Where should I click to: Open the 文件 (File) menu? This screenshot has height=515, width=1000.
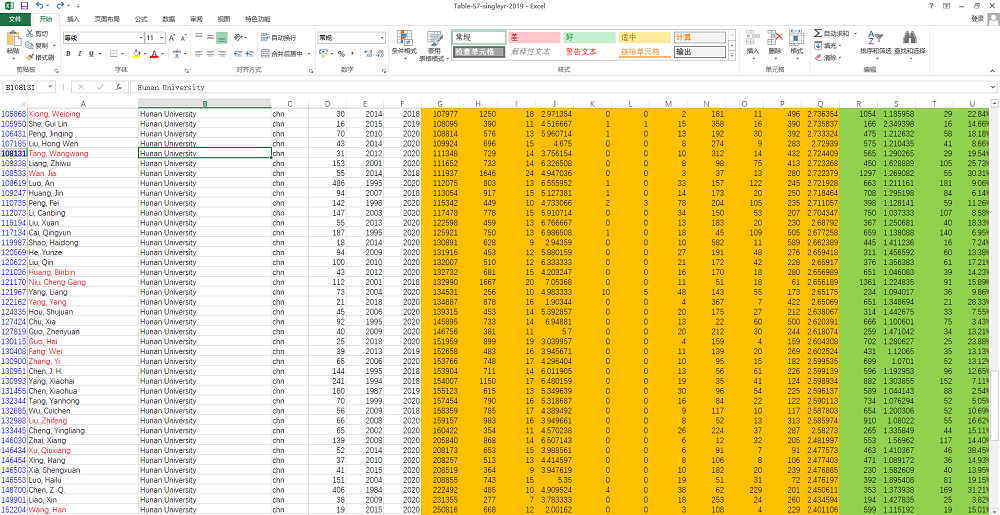tap(14, 19)
